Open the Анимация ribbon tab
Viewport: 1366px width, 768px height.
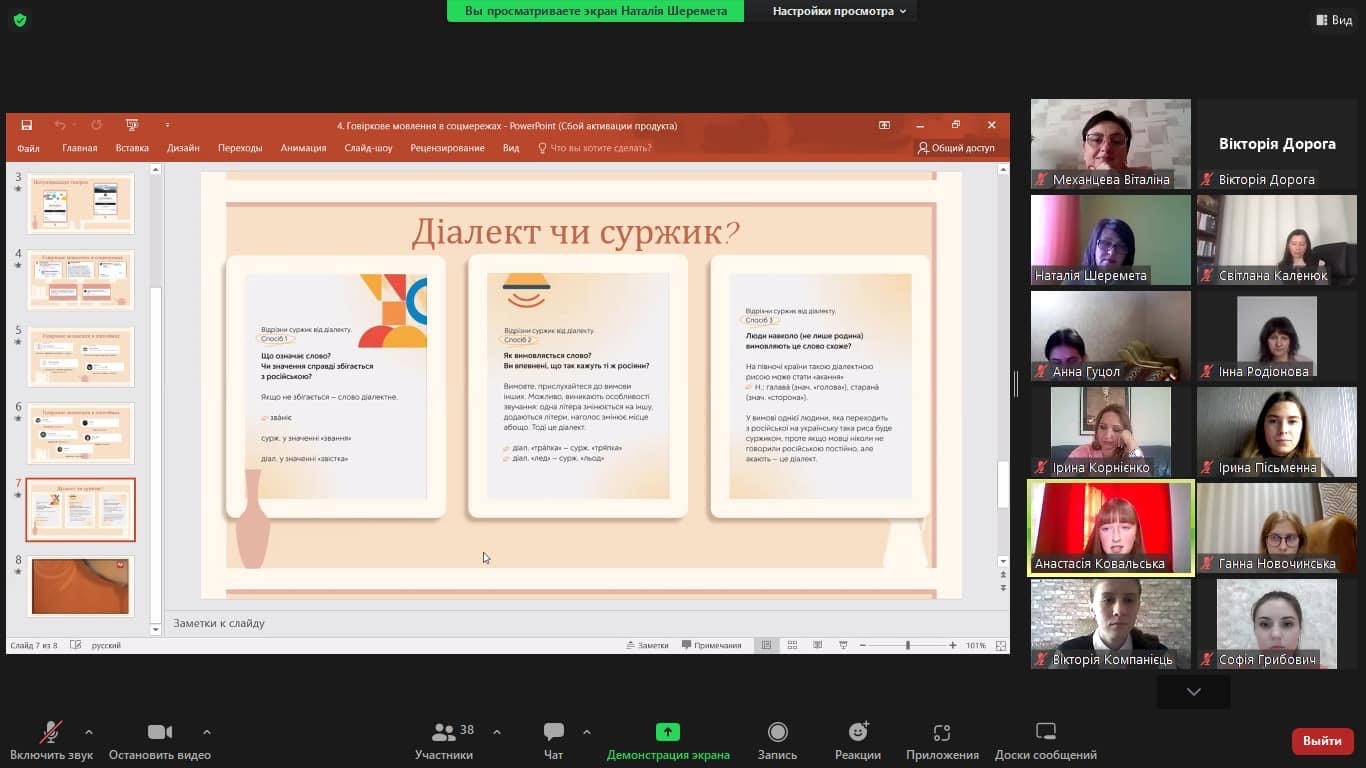(303, 148)
